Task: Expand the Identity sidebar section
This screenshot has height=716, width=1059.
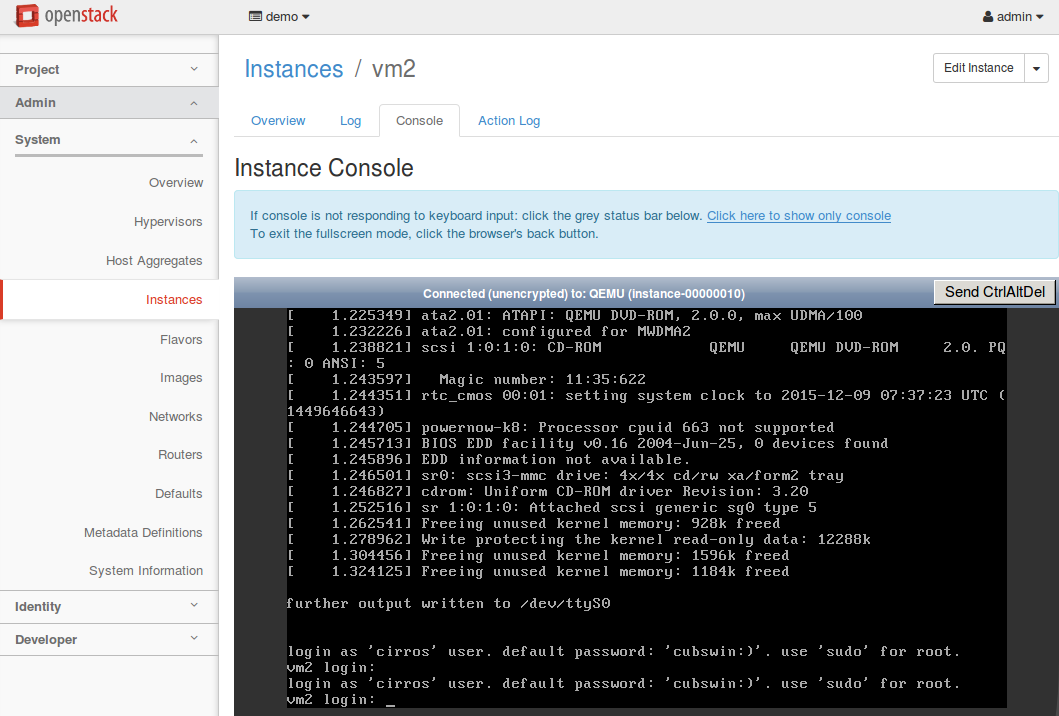Action: (x=108, y=607)
